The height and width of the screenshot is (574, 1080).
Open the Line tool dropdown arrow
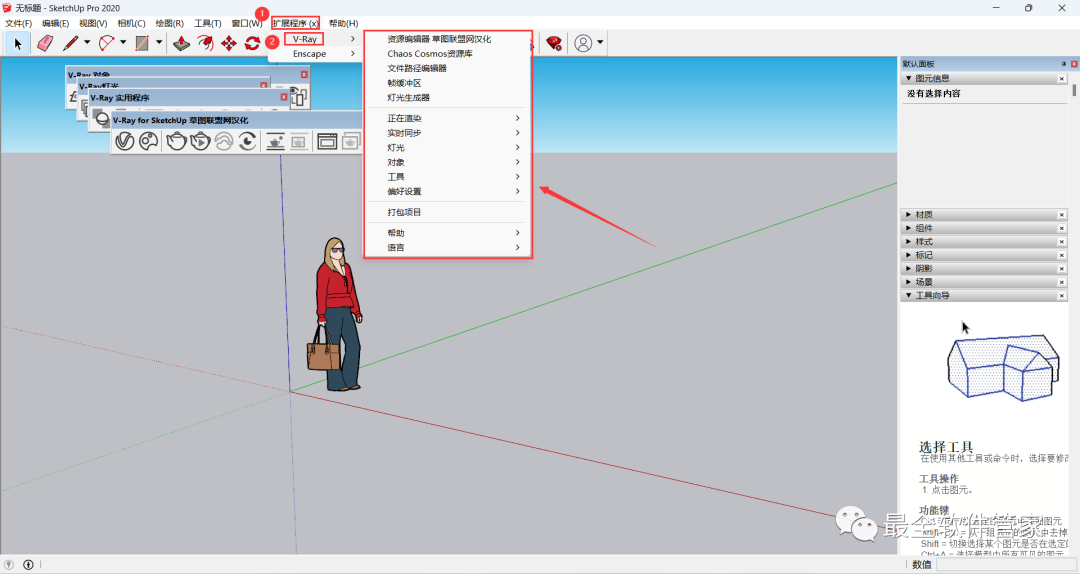(x=87, y=43)
